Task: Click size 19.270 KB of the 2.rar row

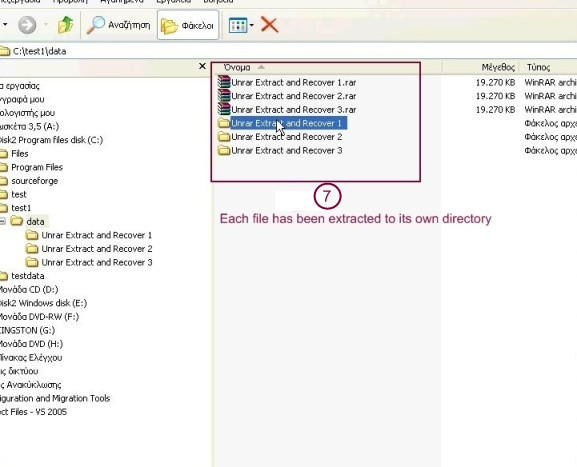Action: [495, 96]
